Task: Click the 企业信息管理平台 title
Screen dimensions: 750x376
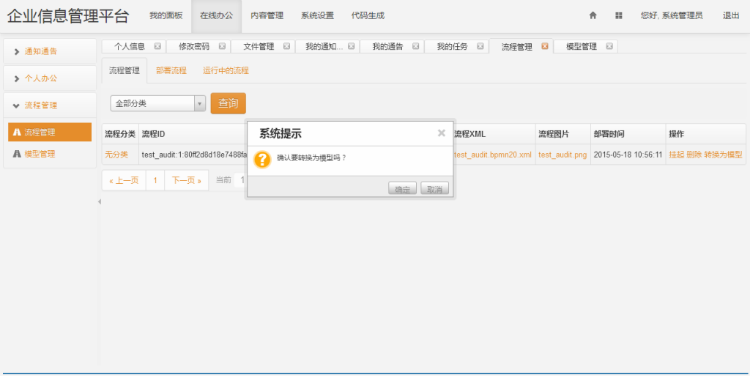Action: [x=68, y=16]
